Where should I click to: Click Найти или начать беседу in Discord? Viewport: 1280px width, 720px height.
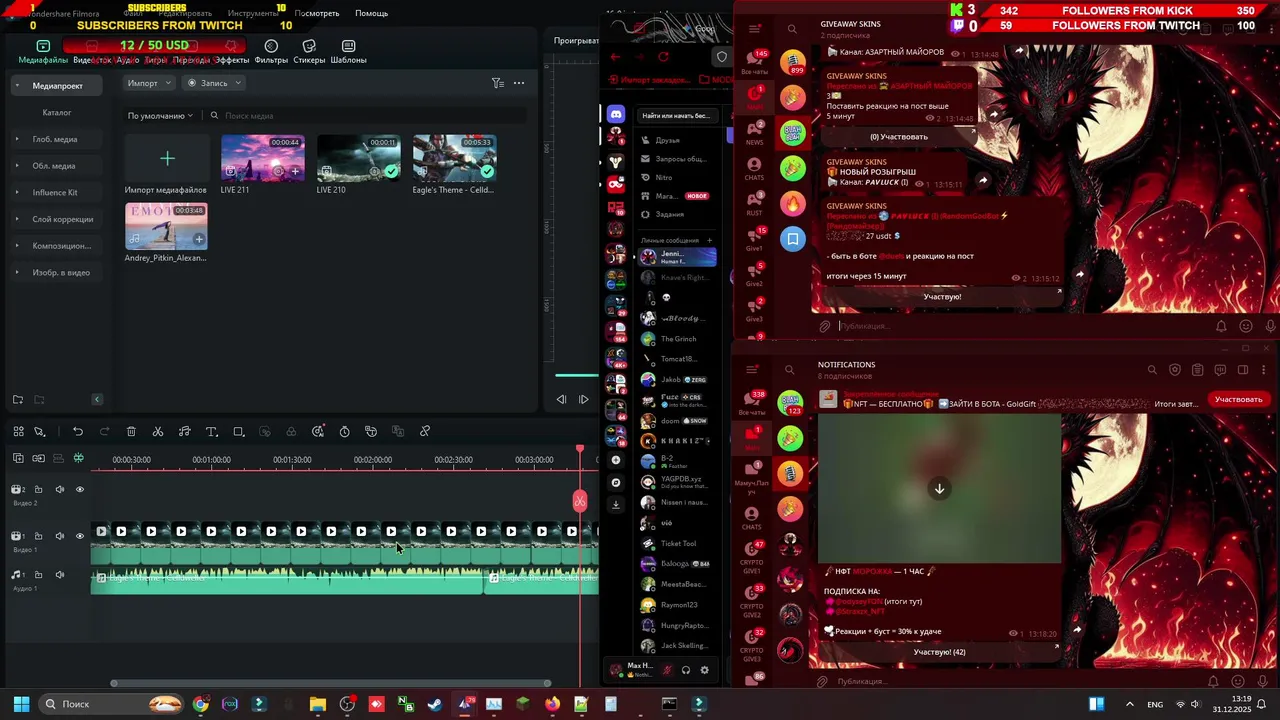point(676,115)
